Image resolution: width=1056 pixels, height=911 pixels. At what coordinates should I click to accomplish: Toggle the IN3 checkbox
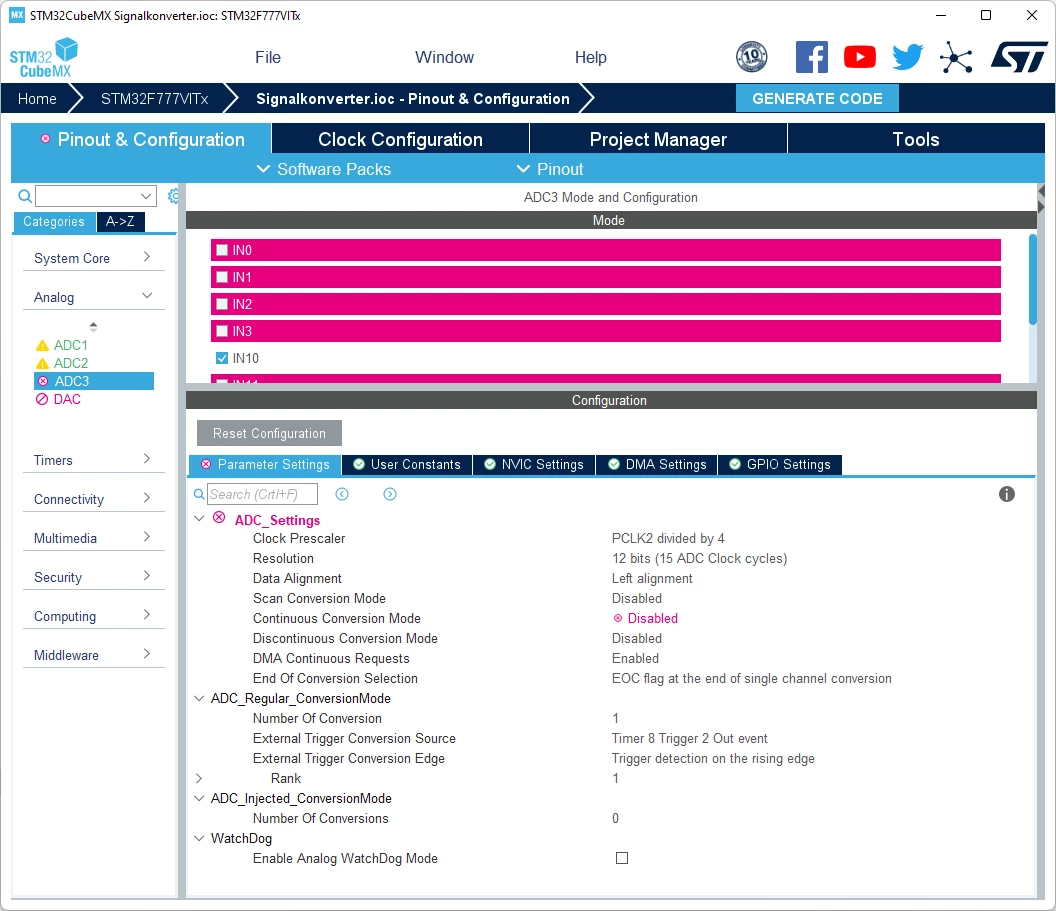click(x=222, y=331)
